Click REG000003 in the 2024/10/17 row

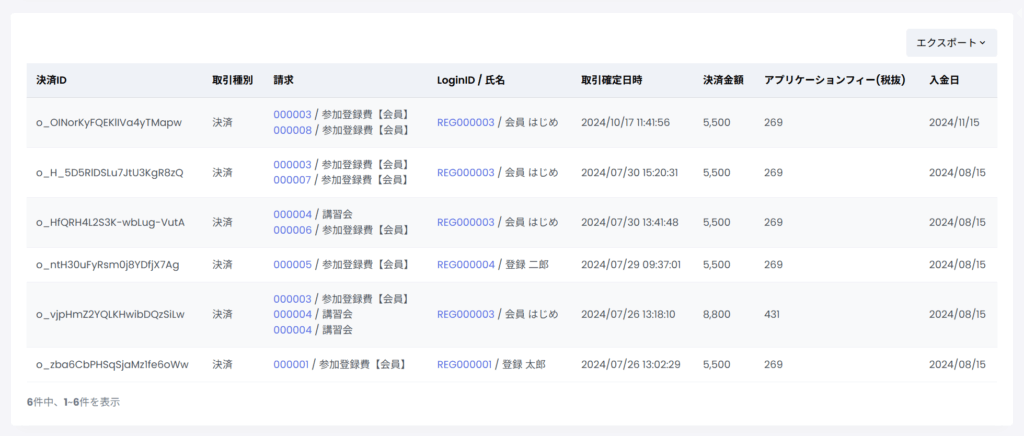(465, 122)
